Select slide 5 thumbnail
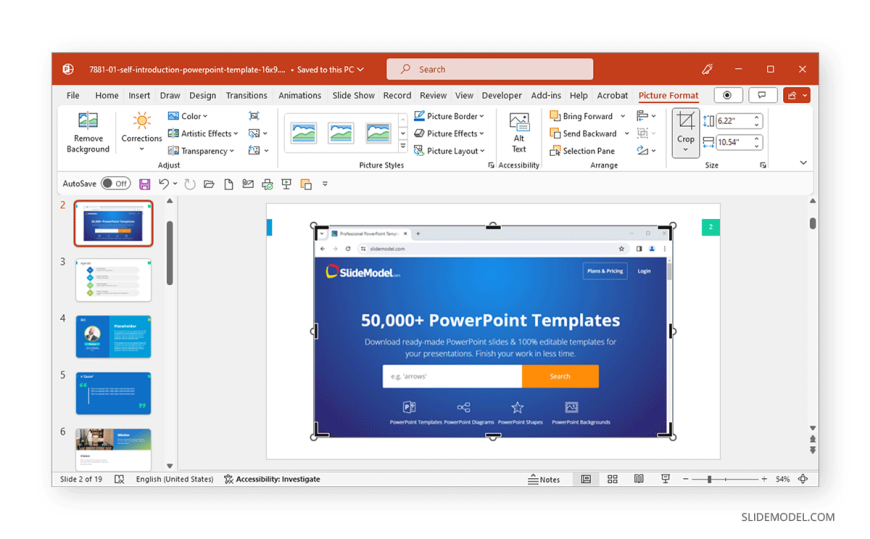This screenshot has height=539, width=870. (113, 394)
